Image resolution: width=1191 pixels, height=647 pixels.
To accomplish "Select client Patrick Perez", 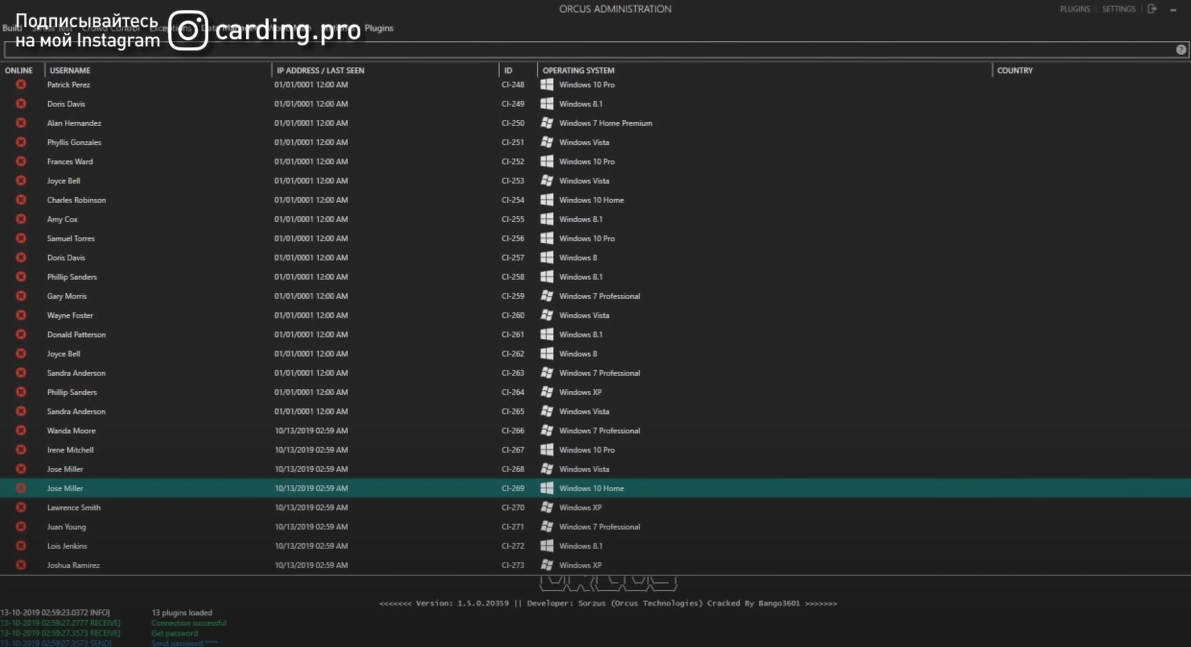I will (x=68, y=84).
